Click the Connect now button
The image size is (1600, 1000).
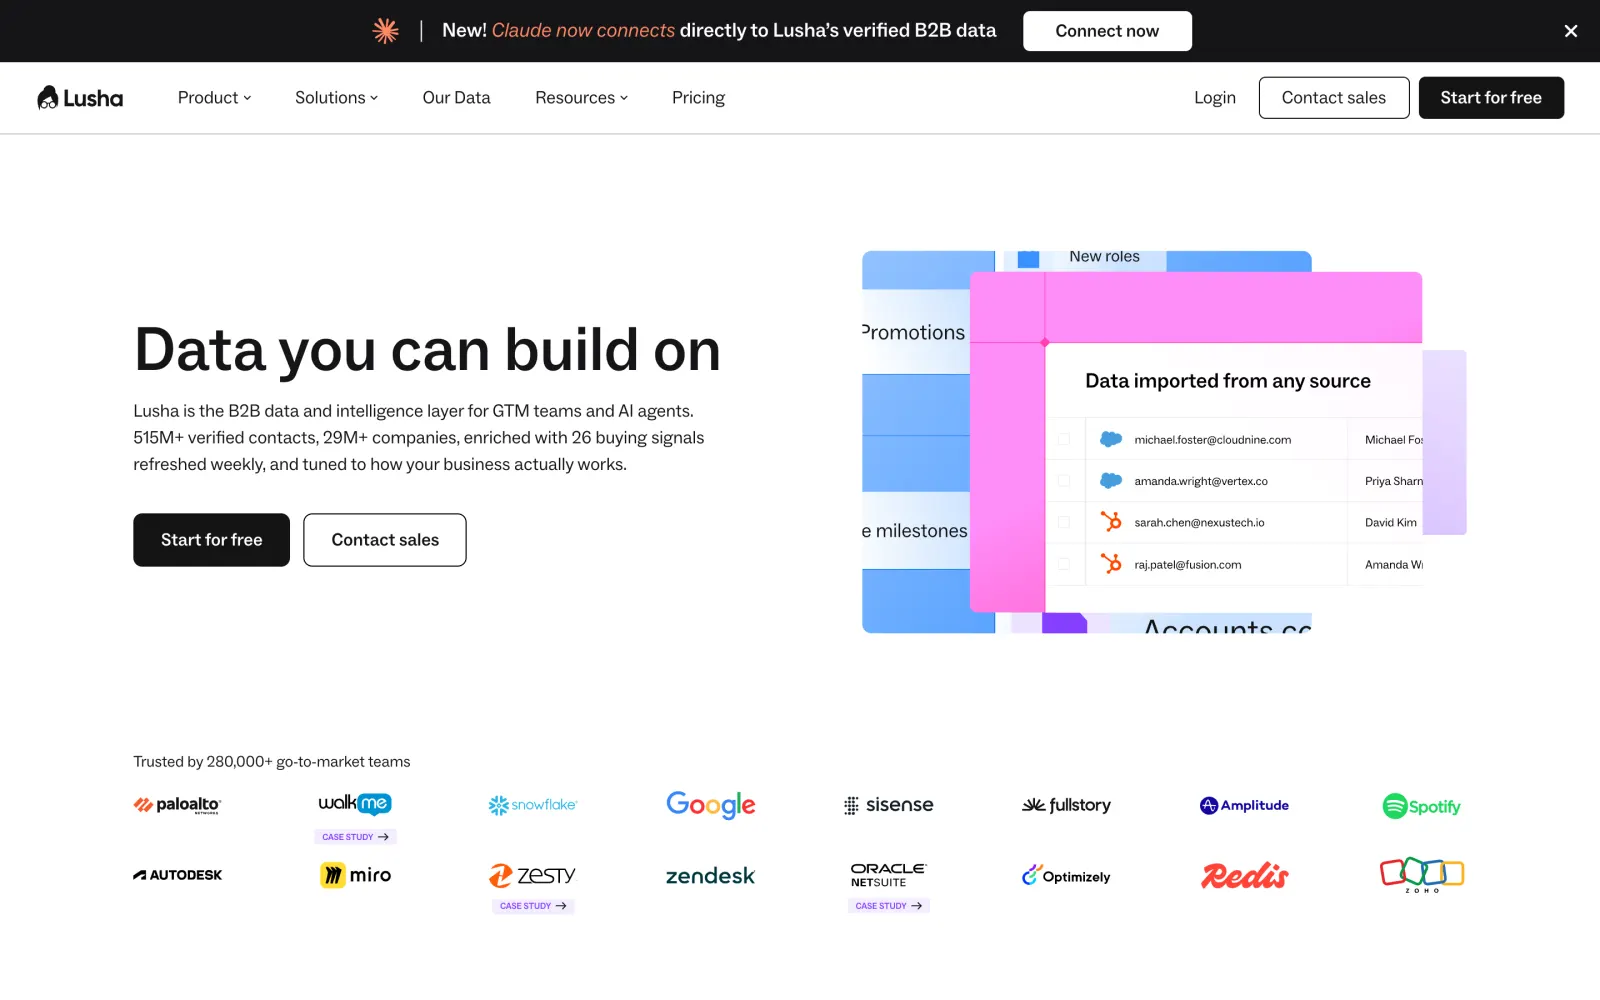tap(1107, 31)
